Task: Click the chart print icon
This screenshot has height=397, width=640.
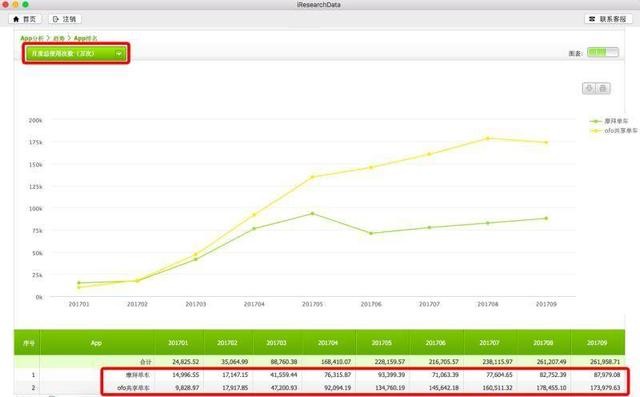Action: coord(603,88)
